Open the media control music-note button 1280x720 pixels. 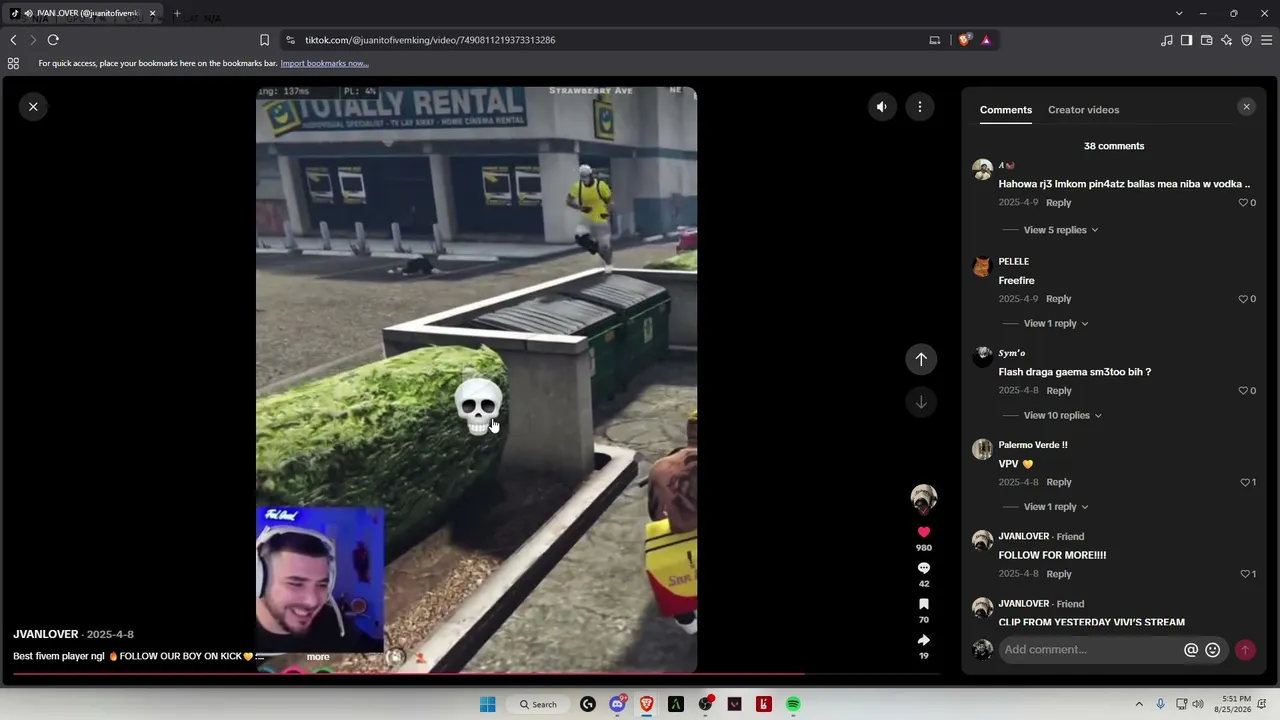click(x=1167, y=40)
